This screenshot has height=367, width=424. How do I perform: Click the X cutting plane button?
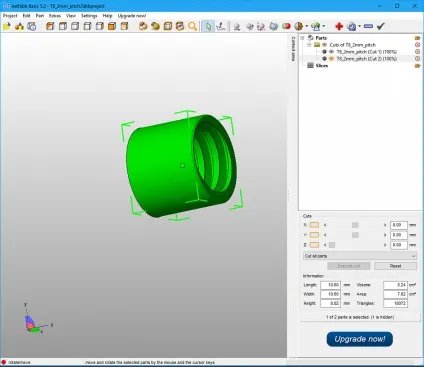click(x=314, y=225)
